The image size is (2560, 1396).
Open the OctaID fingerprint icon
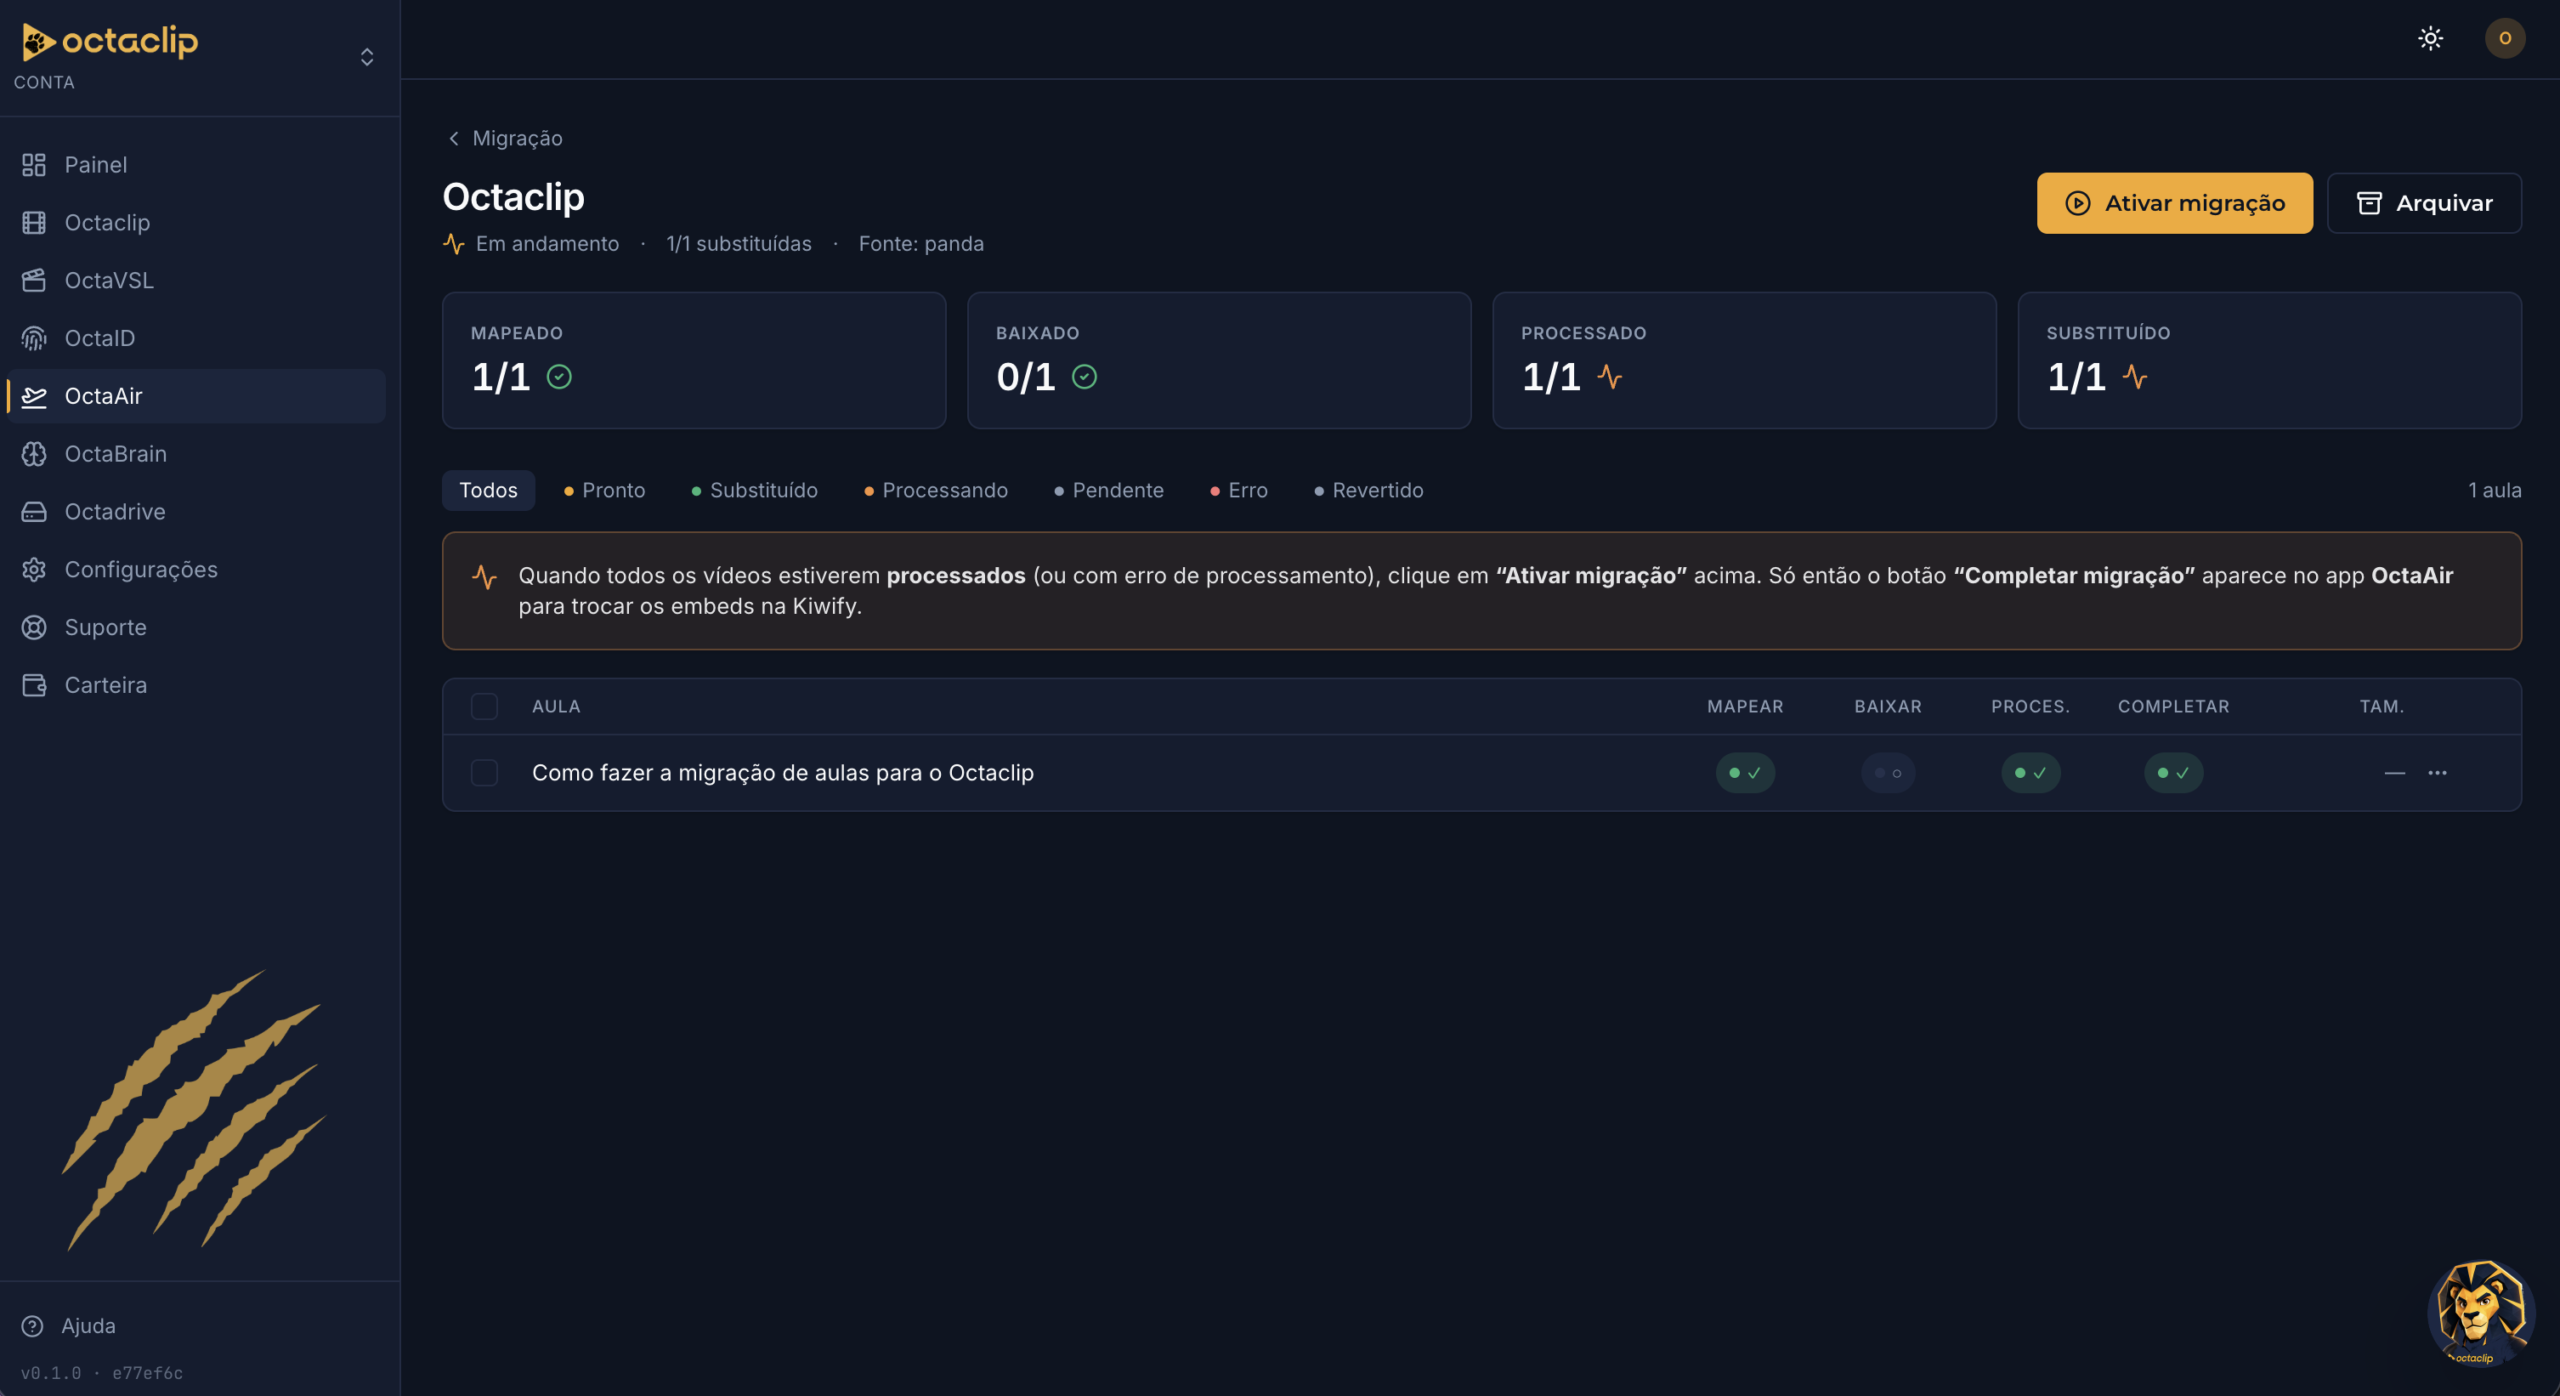(34, 339)
